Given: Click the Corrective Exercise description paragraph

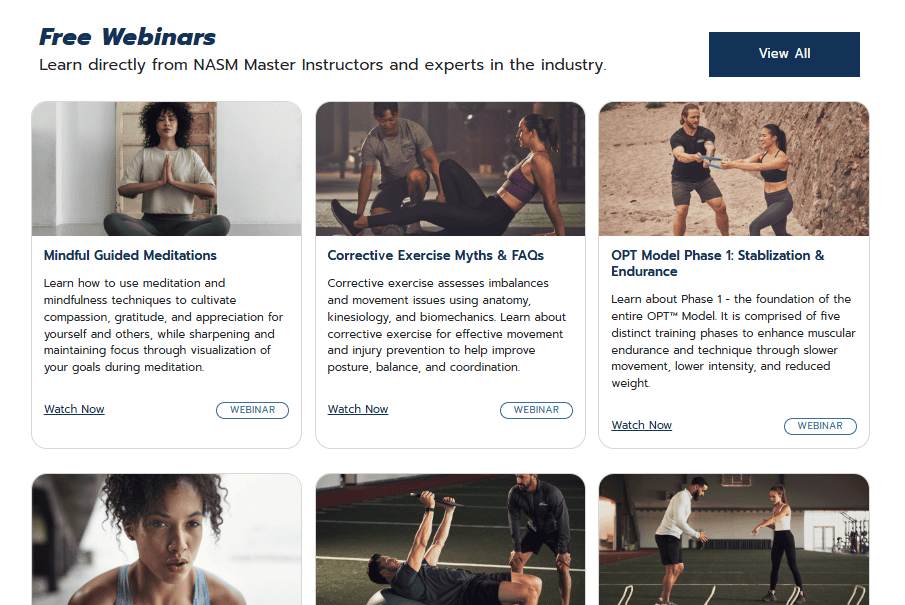Looking at the screenshot, I should click(x=447, y=325).
